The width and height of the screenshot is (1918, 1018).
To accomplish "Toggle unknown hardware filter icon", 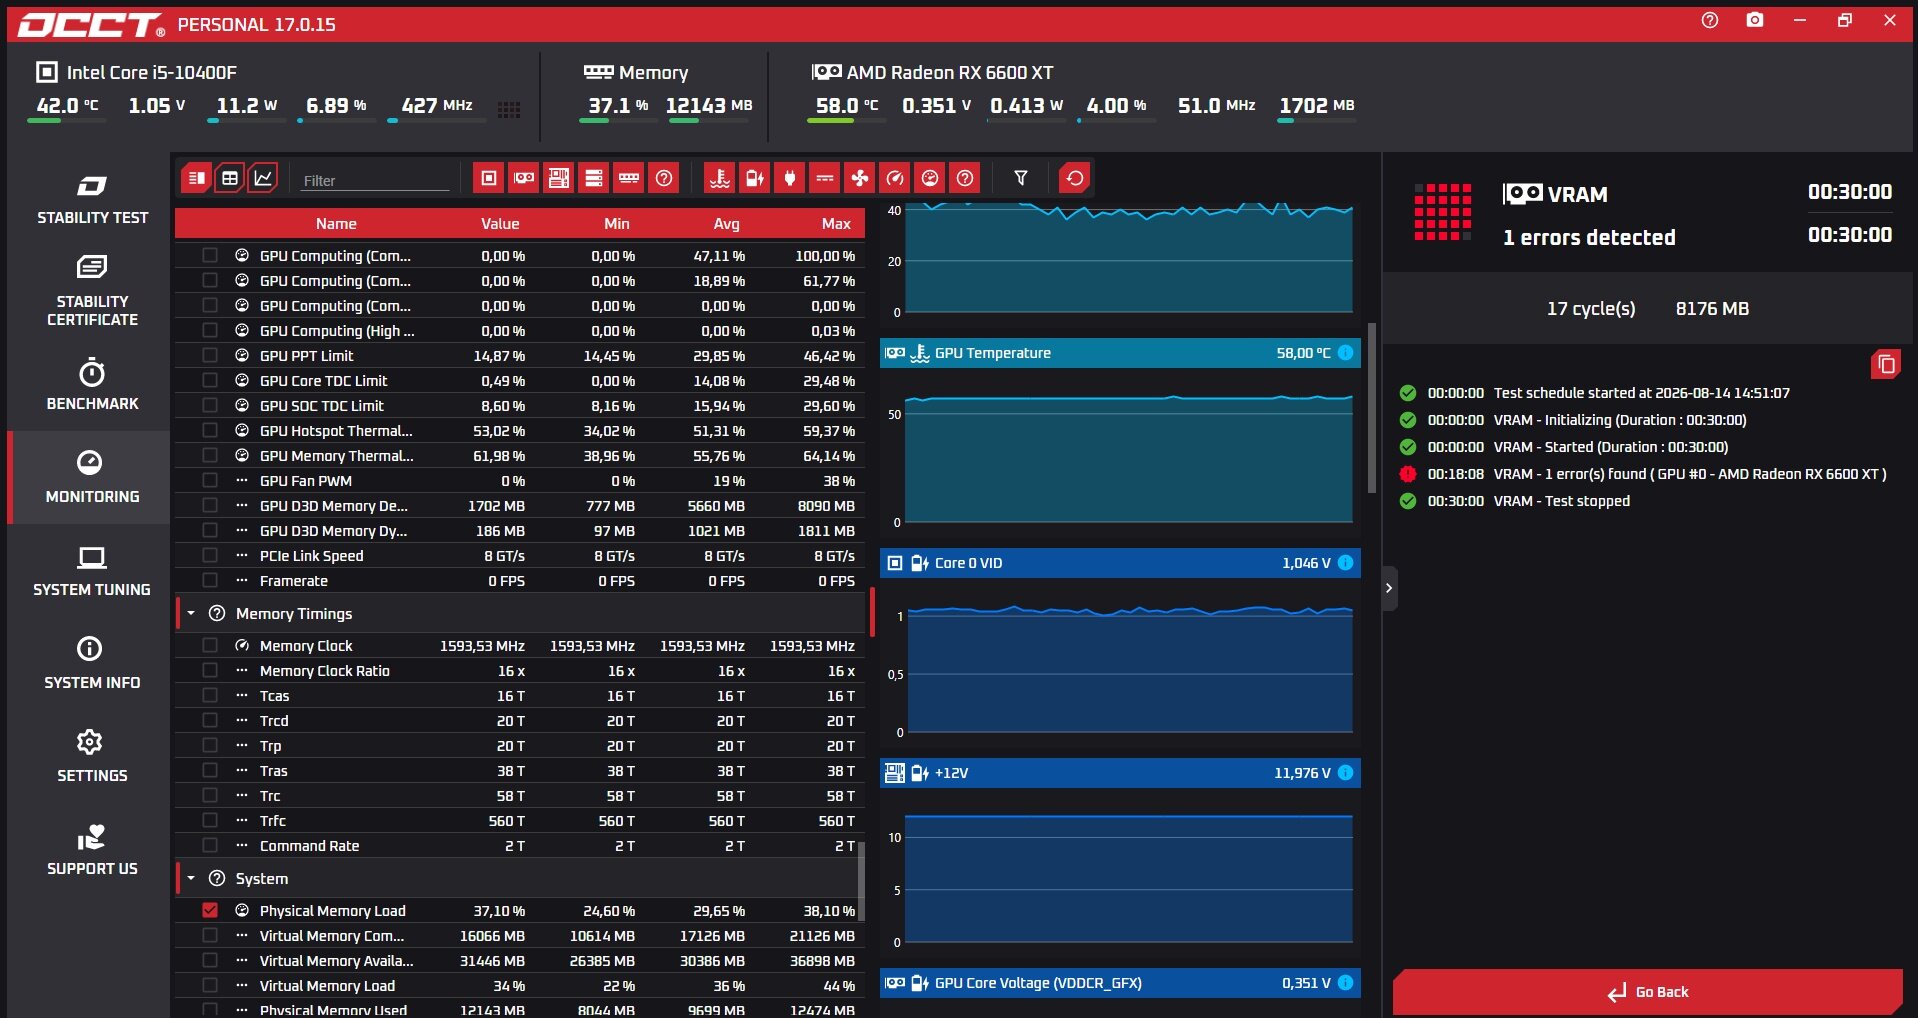I will click(x=664, y=178).
